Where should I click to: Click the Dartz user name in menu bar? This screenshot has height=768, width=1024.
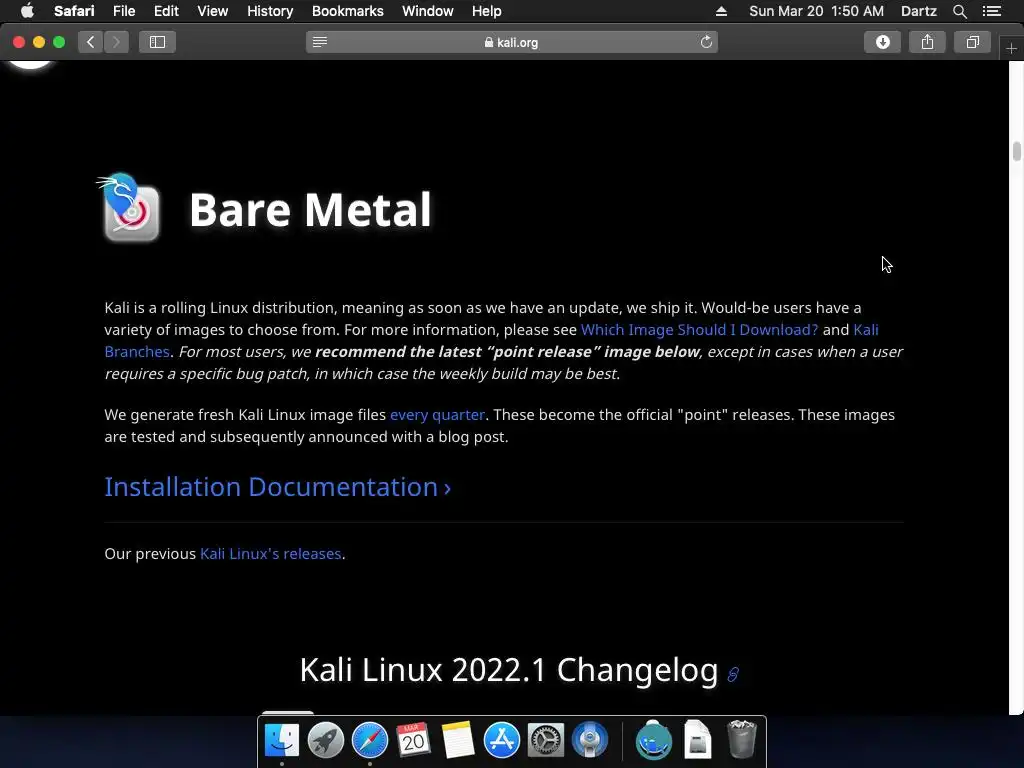(918, 11)
